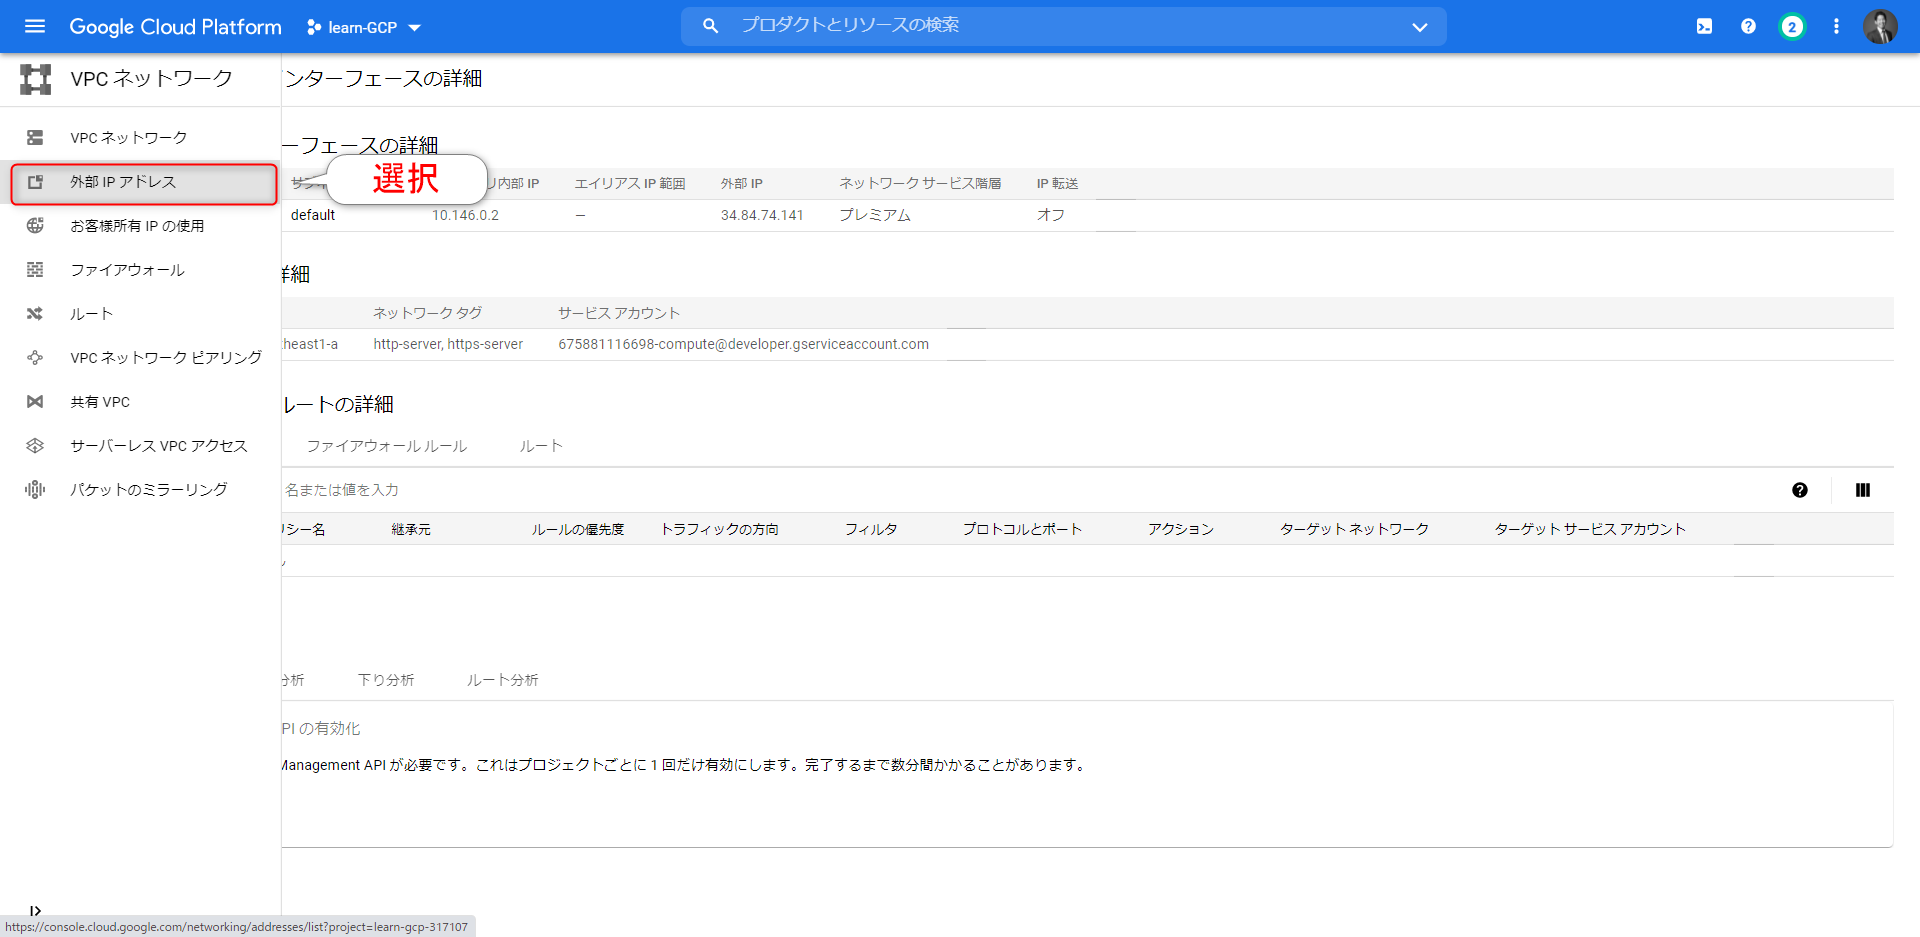Click the IP 転送 column header
The width and height of the screenshot is (1920, 937).
pyautogui.click(x=1057, y=184)
